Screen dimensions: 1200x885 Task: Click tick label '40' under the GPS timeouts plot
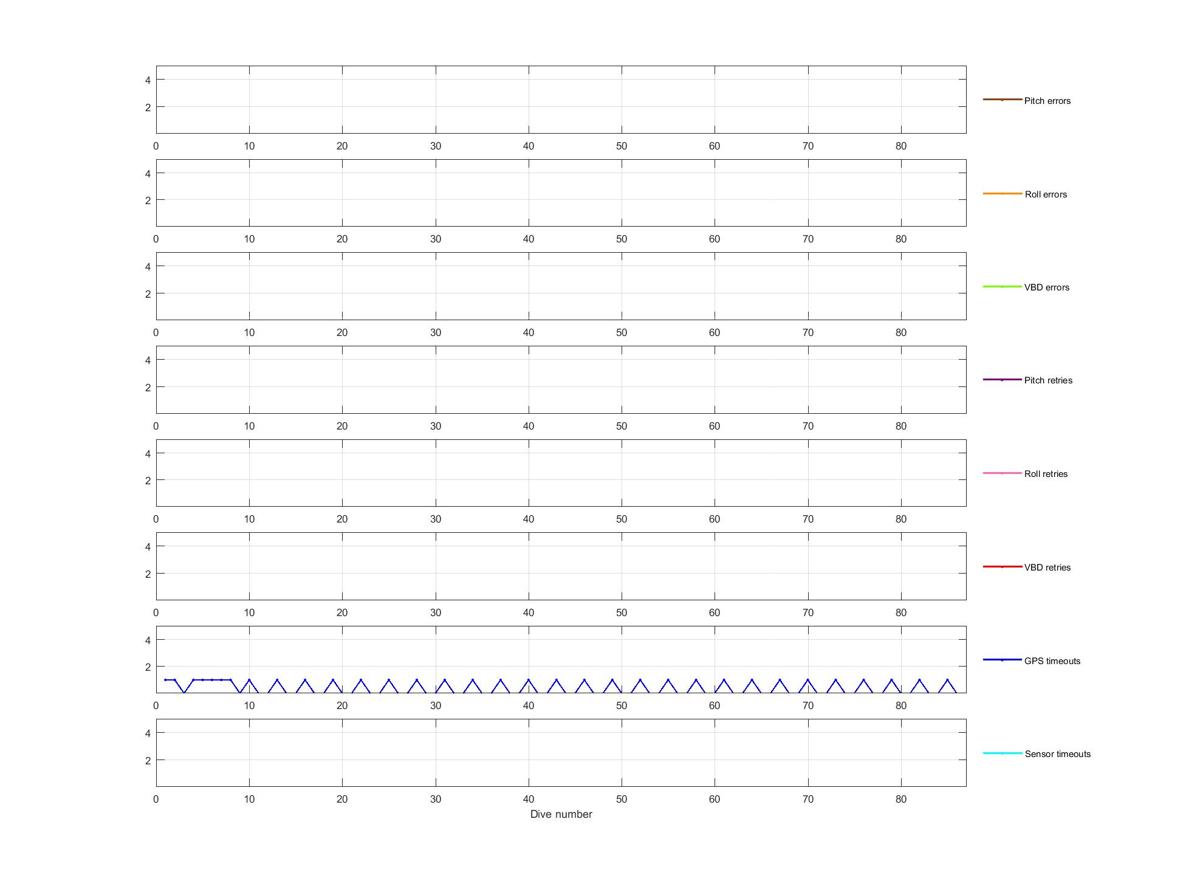point(528,706)
